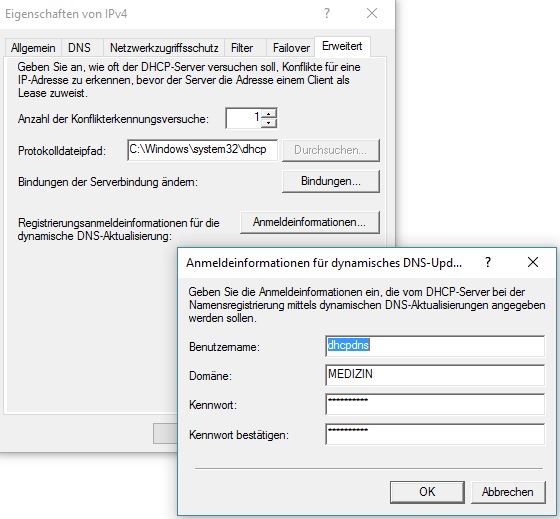The height and width of the screenshot is (519, 560).
Task: Confirm credentials with OK button
Action: (x=427, y=492)
